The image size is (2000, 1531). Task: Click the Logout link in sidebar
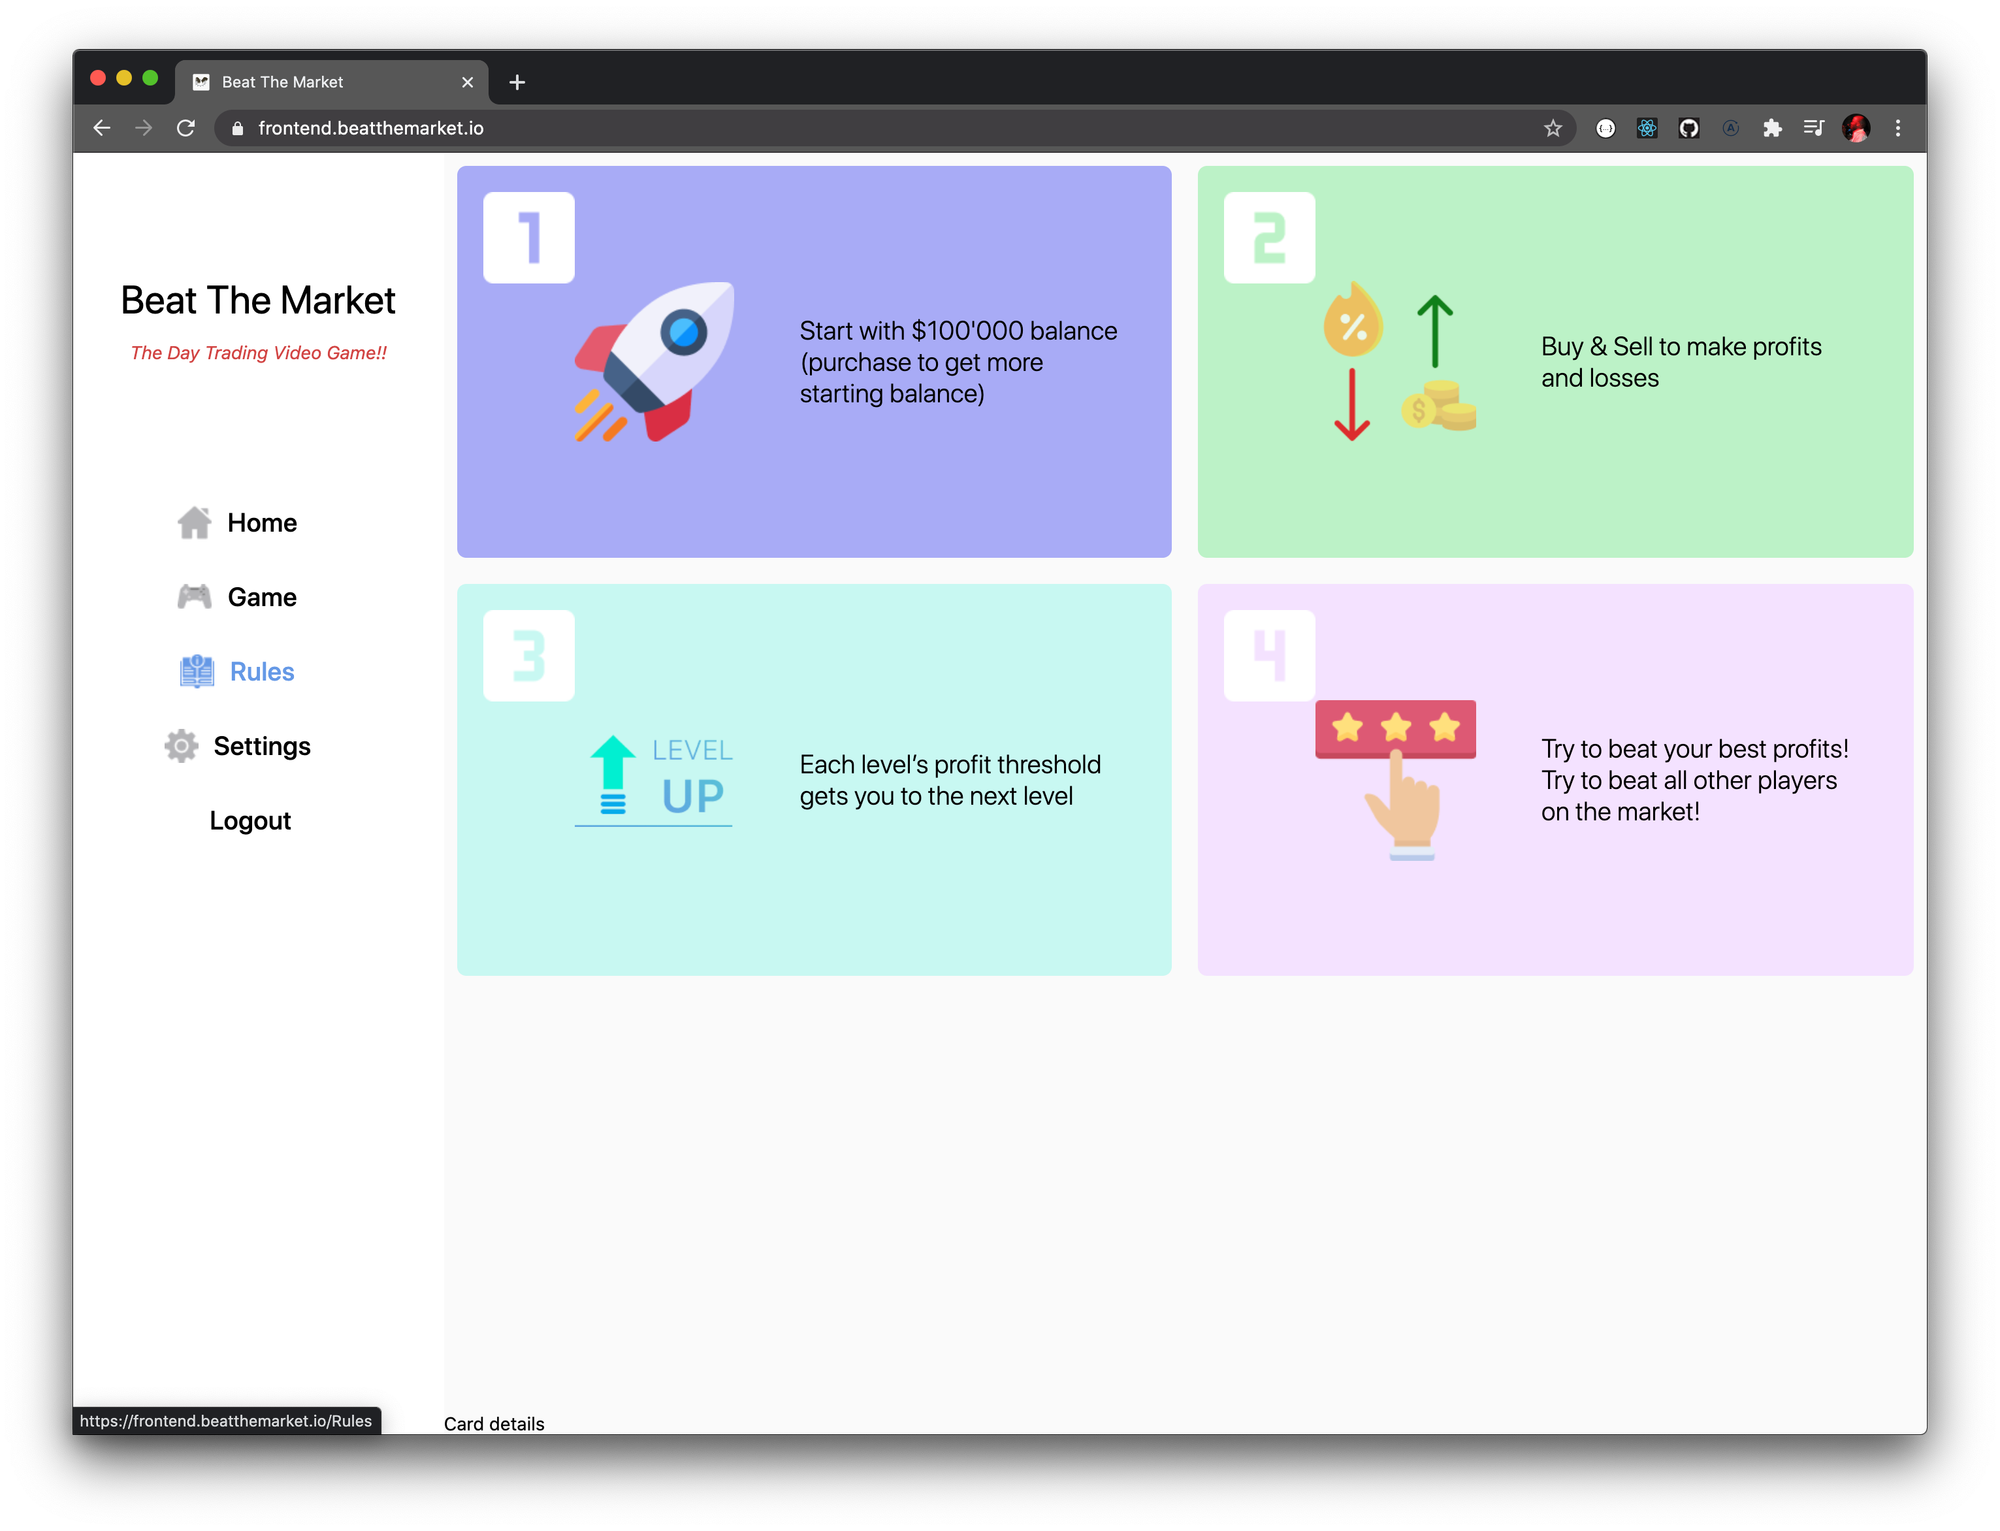coord(250,821)
